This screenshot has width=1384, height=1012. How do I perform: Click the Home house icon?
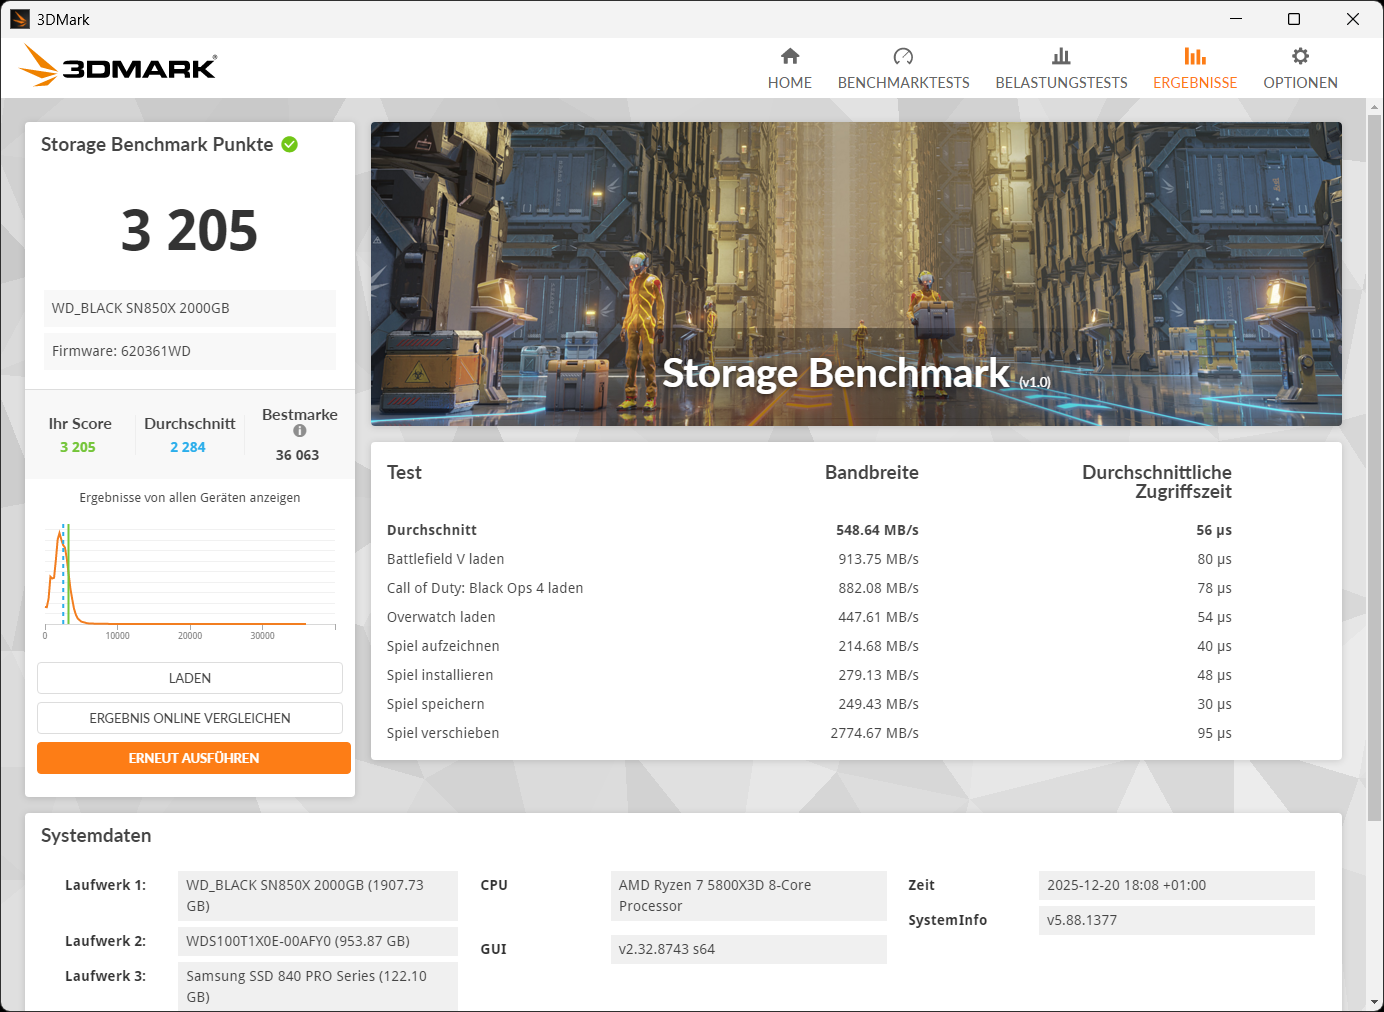click(x=790, y=56)
